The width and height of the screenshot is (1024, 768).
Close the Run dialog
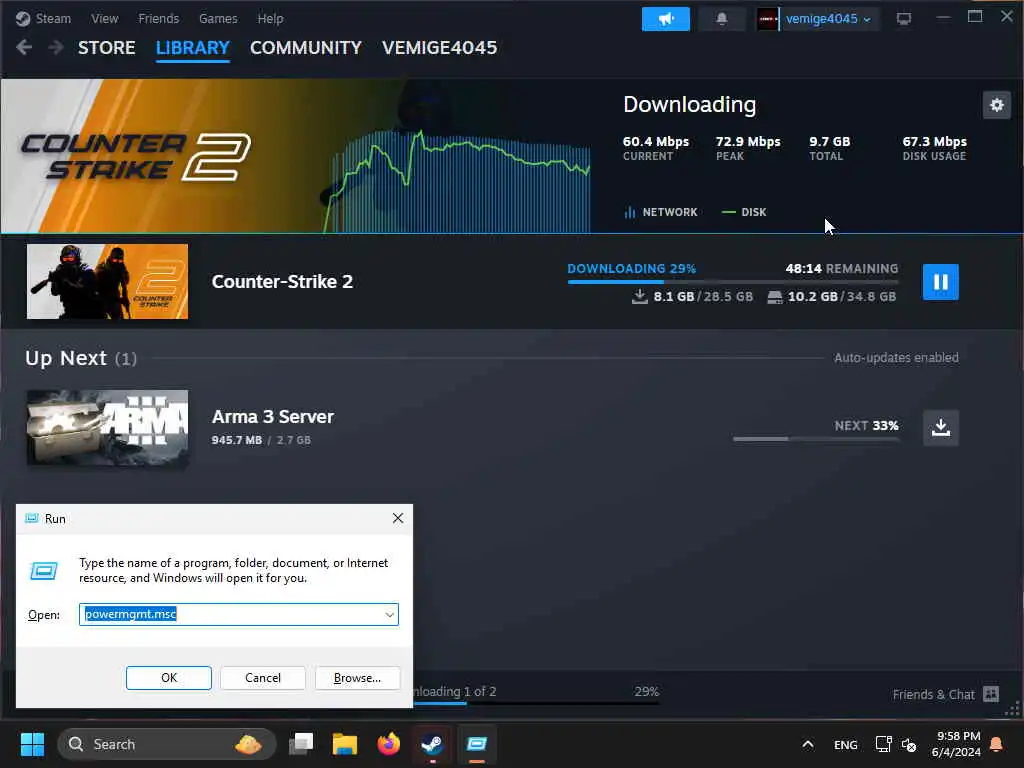click(398, 519)
